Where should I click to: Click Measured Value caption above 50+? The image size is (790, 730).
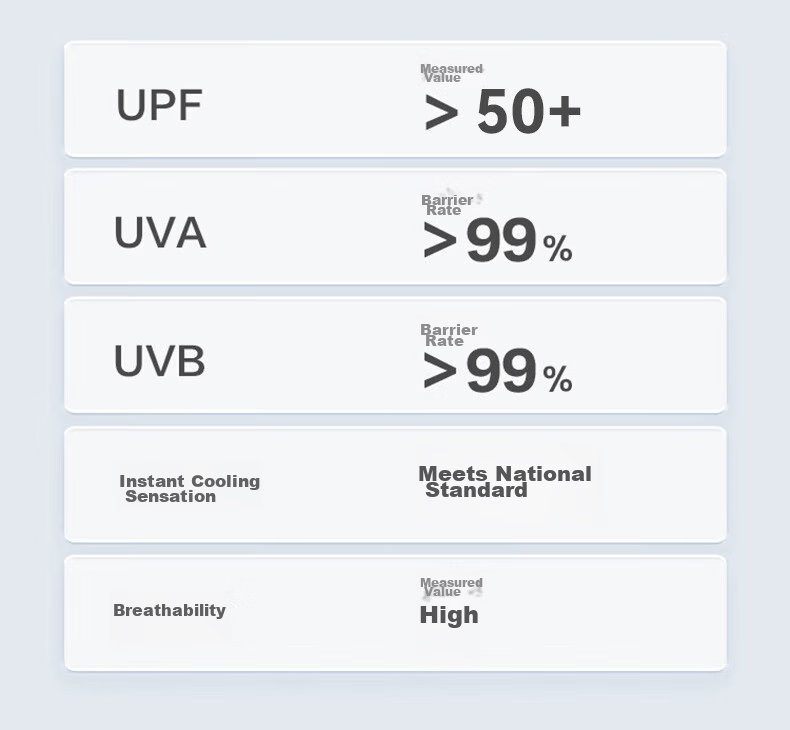451,73
